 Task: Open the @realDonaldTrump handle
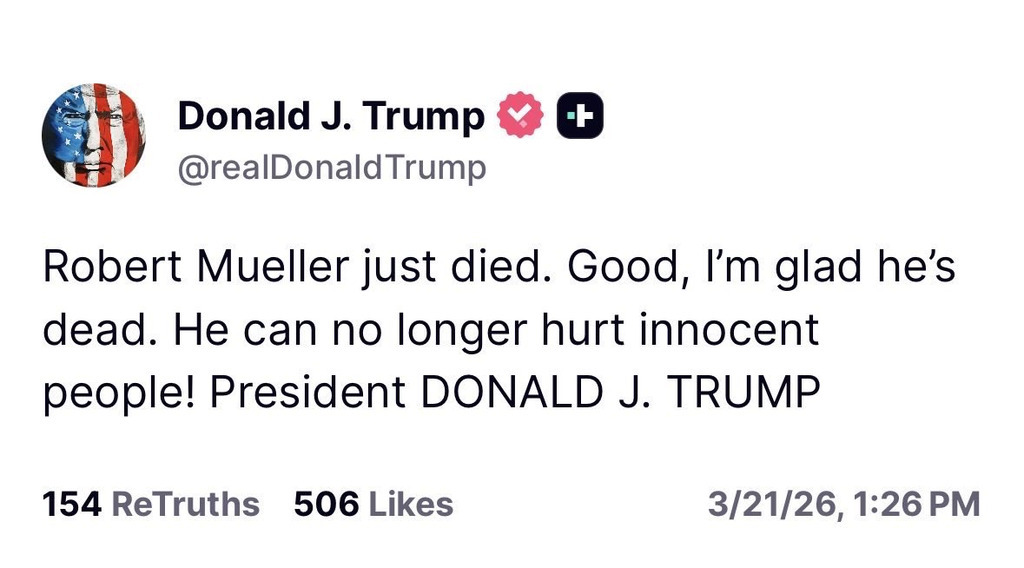tap(331, 167)
